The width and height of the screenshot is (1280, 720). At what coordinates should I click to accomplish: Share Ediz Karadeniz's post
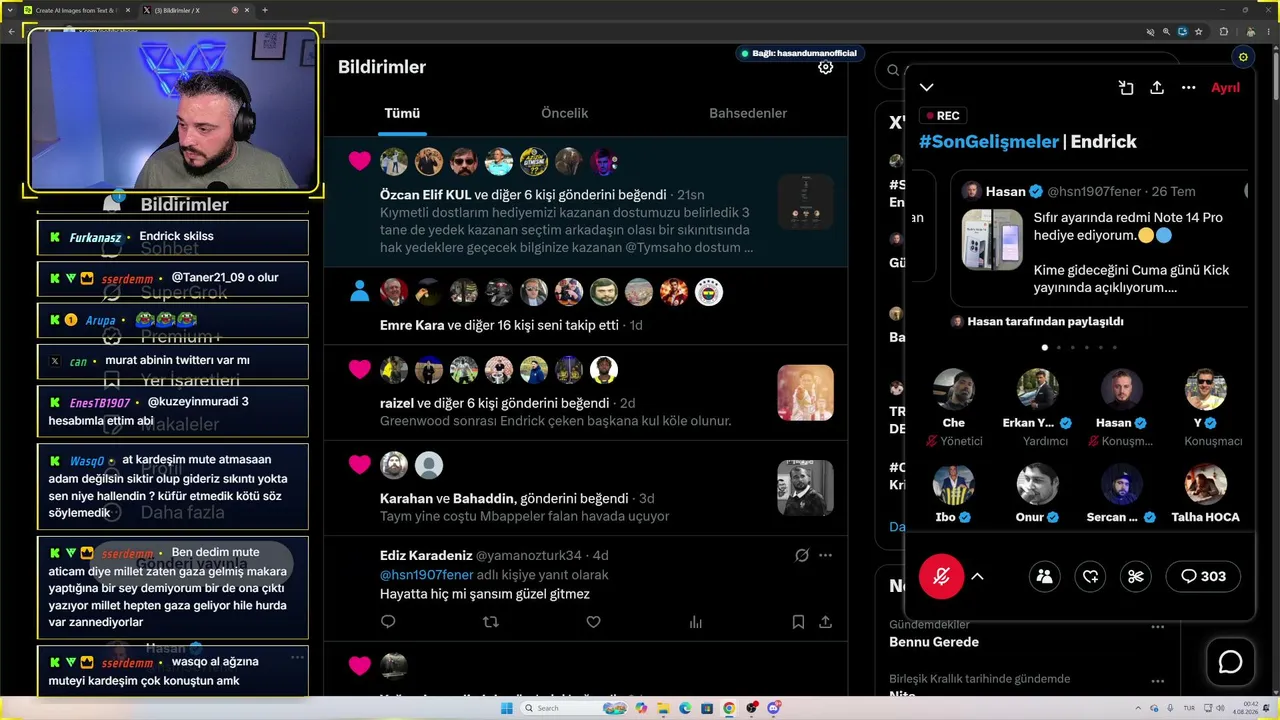point(825,622)
